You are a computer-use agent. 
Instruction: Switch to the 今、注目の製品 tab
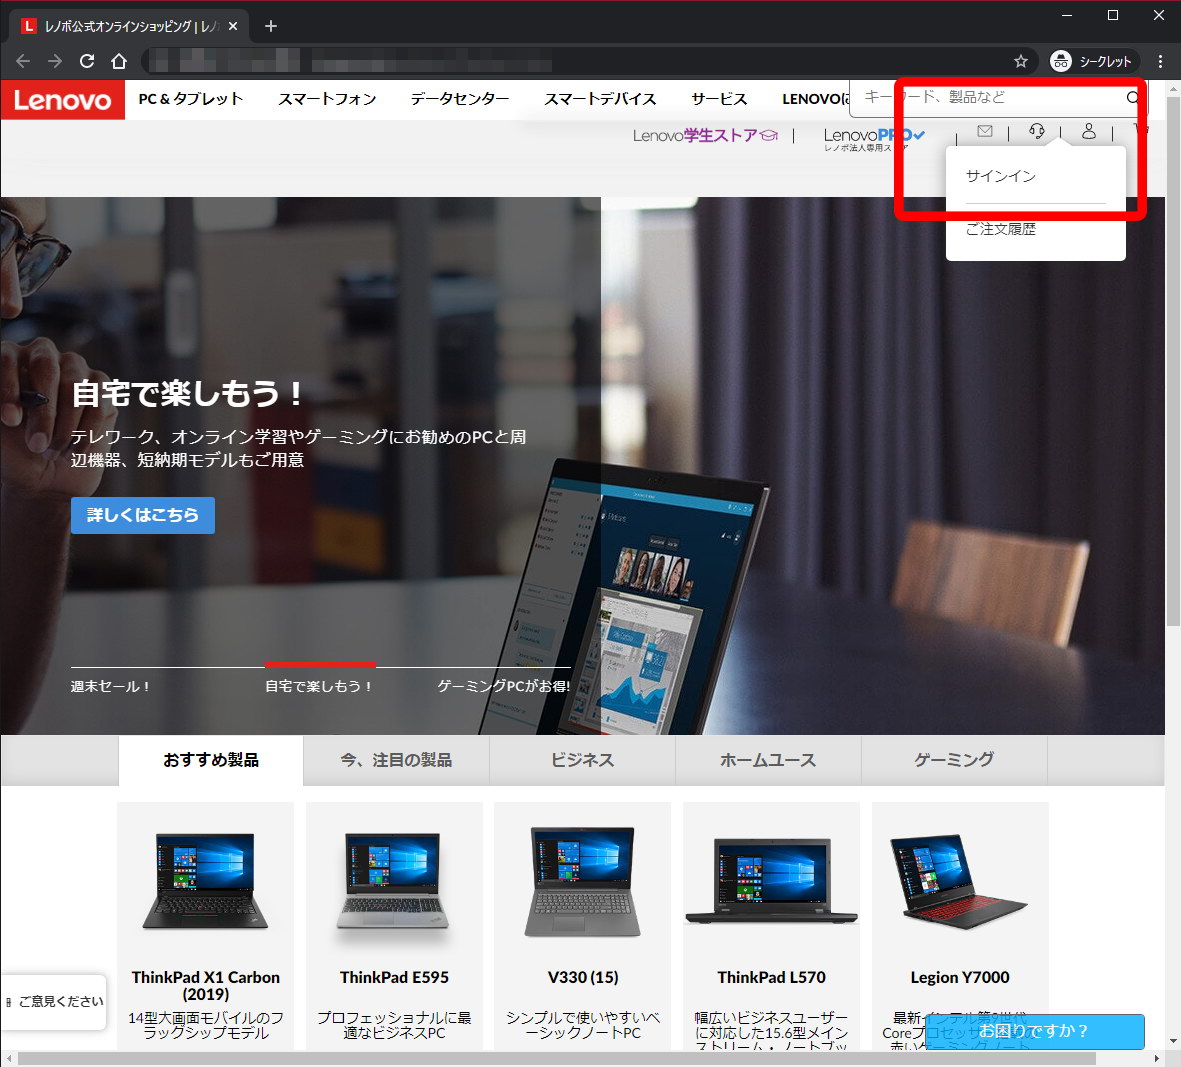point(396,760)
